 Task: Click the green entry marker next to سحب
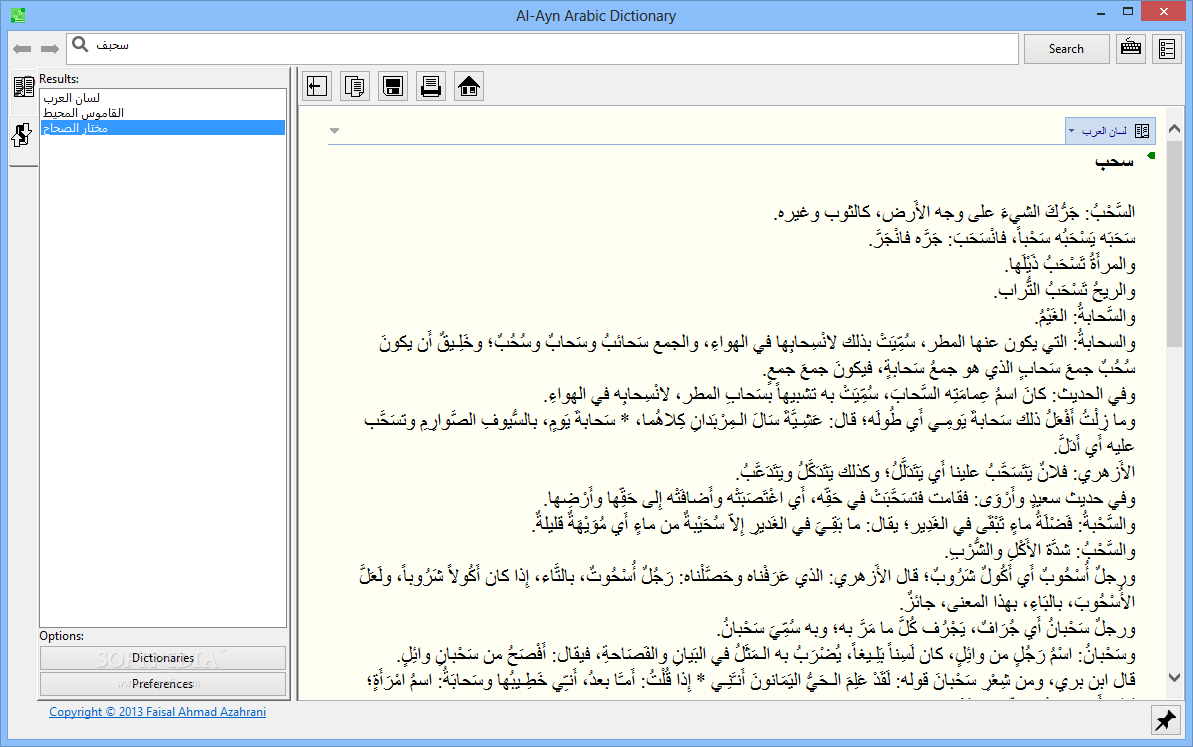point(1151,156)
